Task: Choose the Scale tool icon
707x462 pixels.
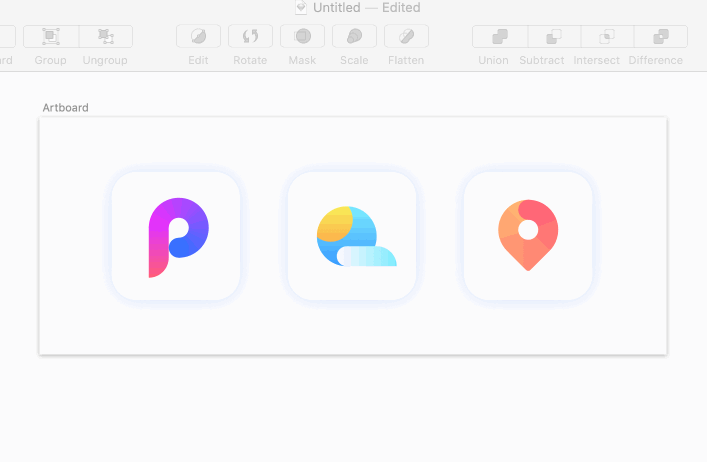Action: (354, 37)
